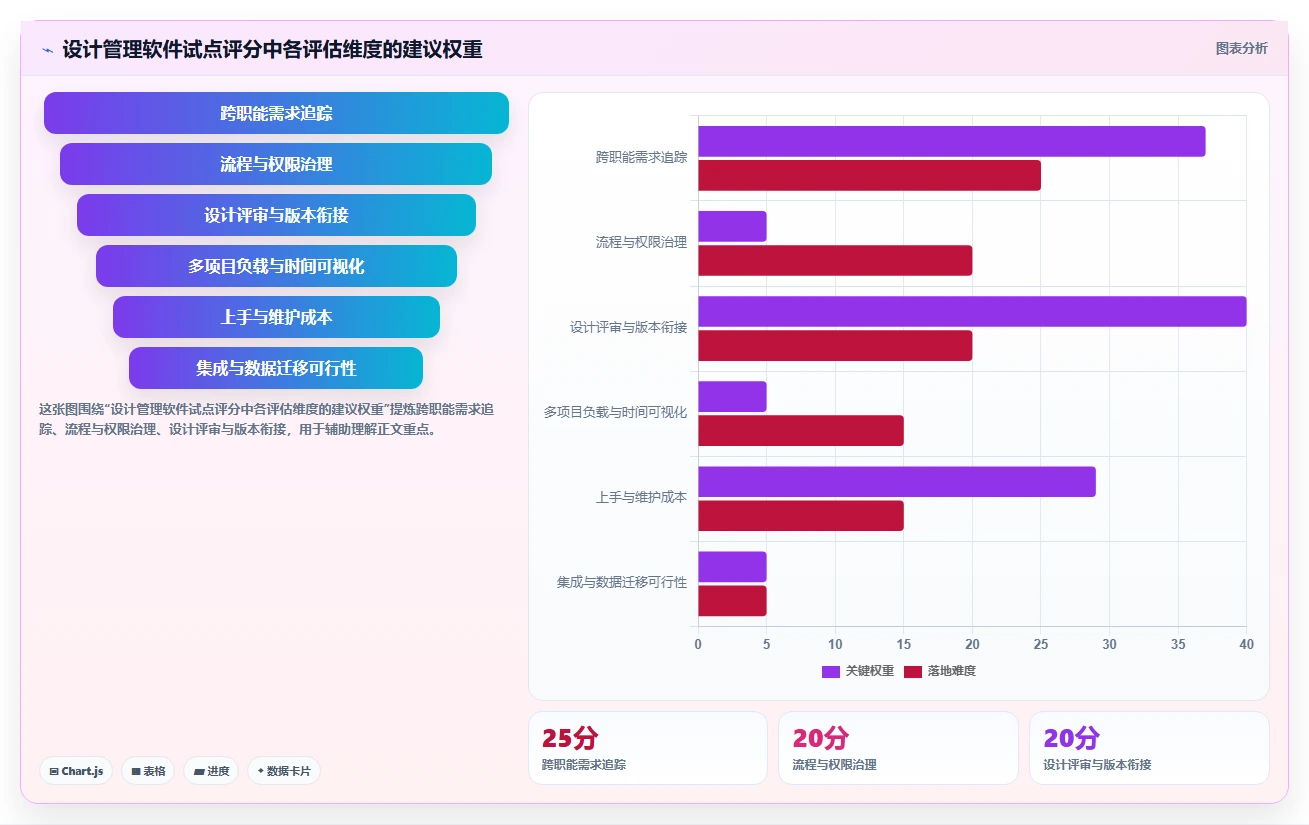Screen dimensions: 1309x825
Task: Click the red bar for 集成与数据迁移可行性
Action: 732,601
